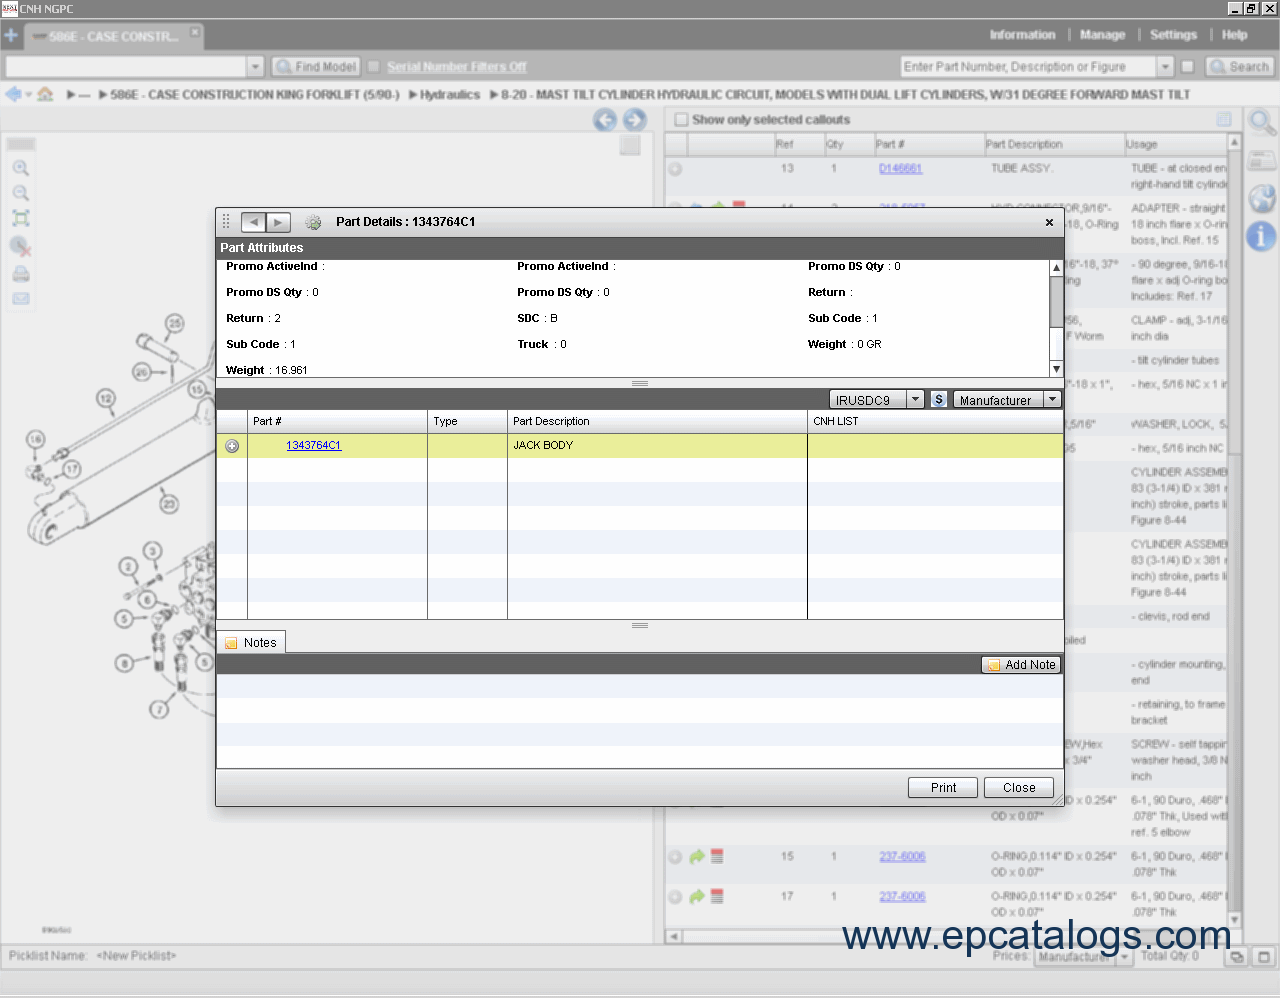Close the Part Details dialog with X
This screenshot has height=998, width=1280.
pyautogui.click(x=1049, y=222)
